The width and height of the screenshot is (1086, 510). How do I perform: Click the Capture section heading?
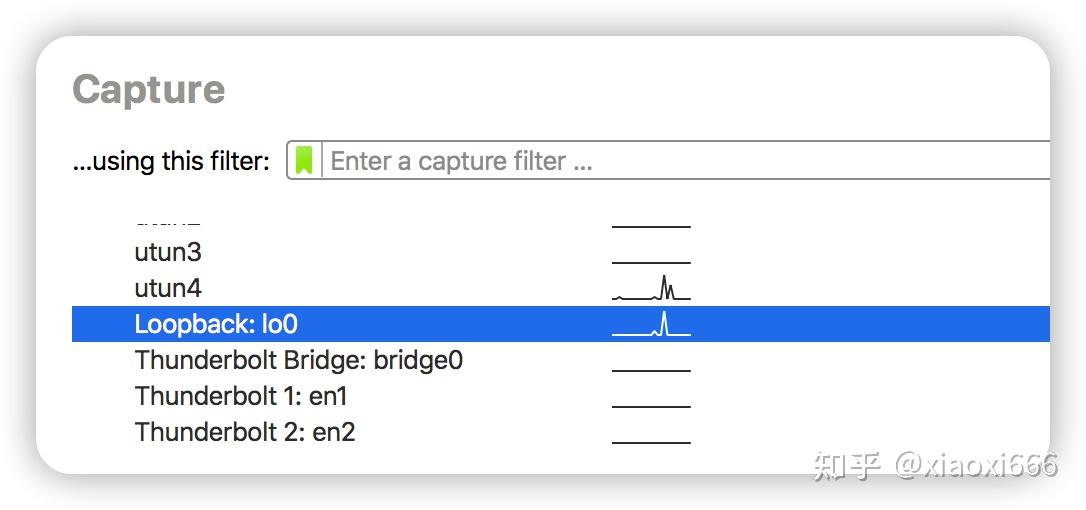click(148, 89)
